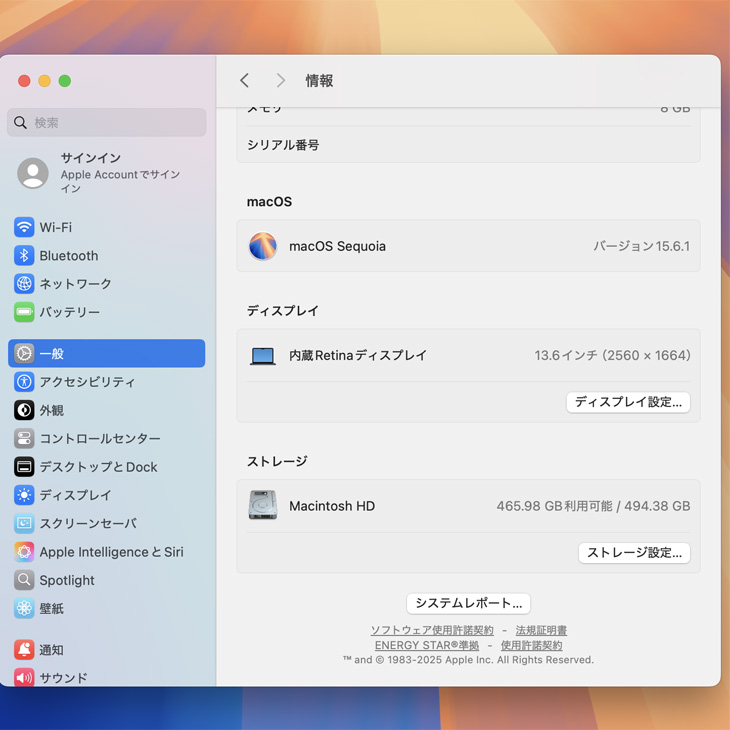Click the macOS Sequoia logo icon
This screenshot has height=730, width=730.
pyautogui.click(x=263, y=246)
